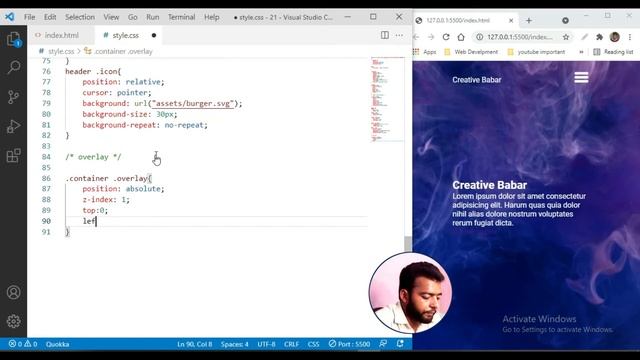
Task: Change encoding via UTF-8 status entry
Action: [266, 344]
